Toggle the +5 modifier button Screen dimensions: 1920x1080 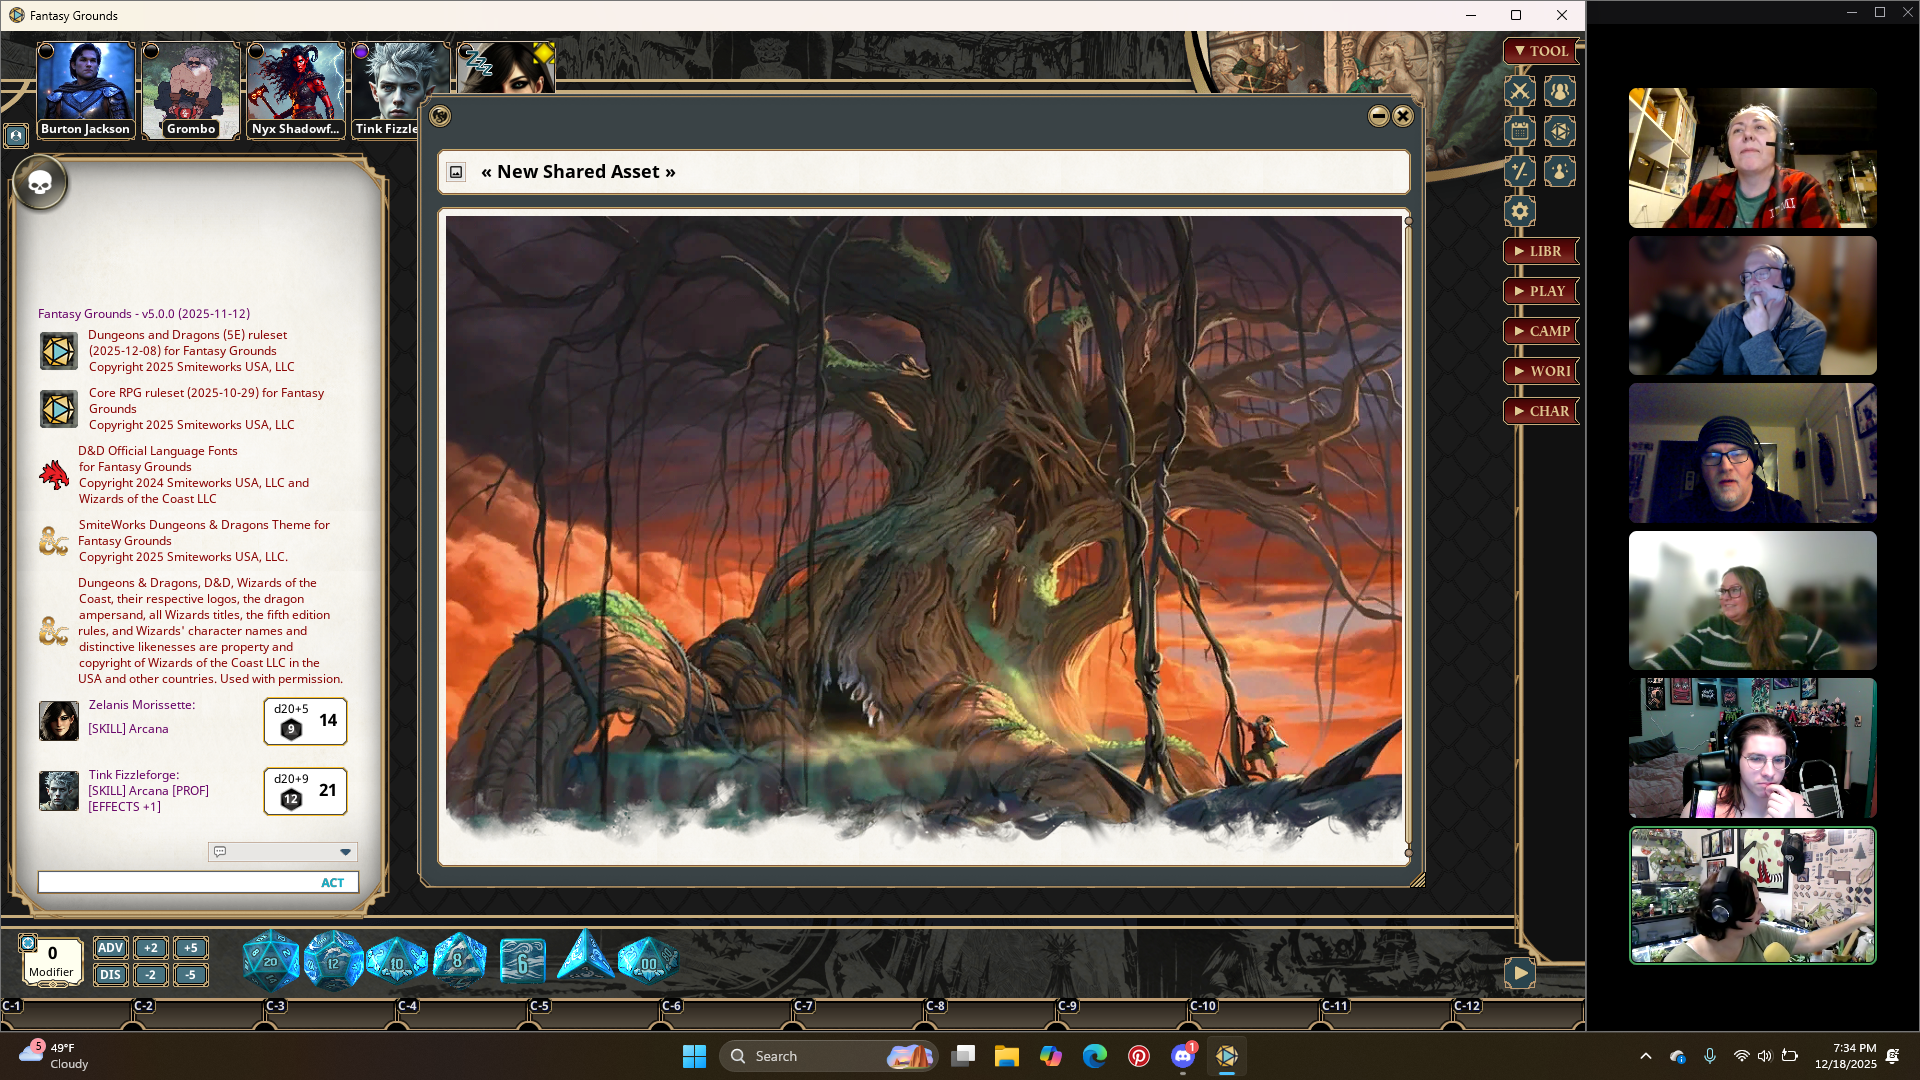pos(190,948)
